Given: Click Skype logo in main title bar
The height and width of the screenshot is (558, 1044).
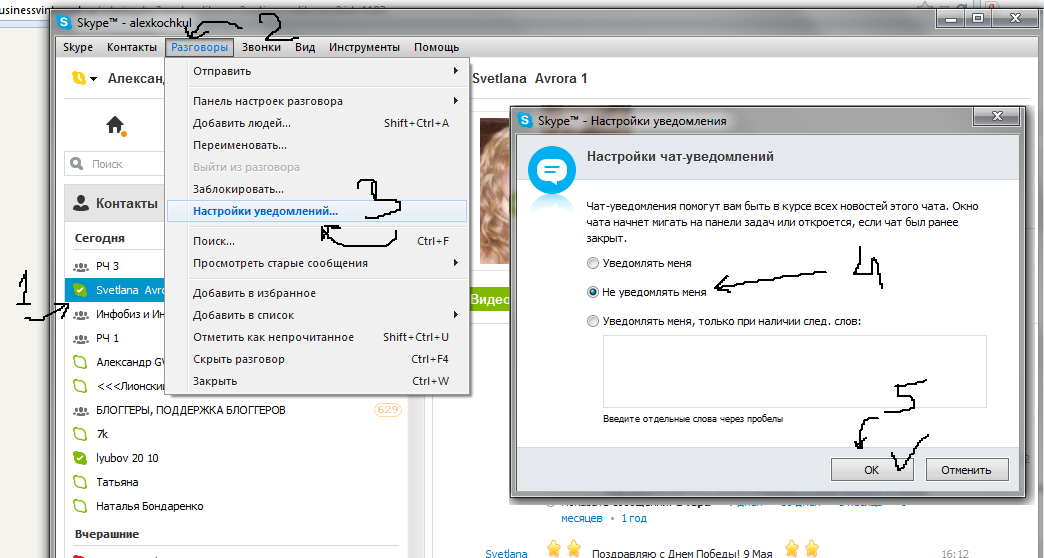Looking at the screenshot, I should coord(65,23).
